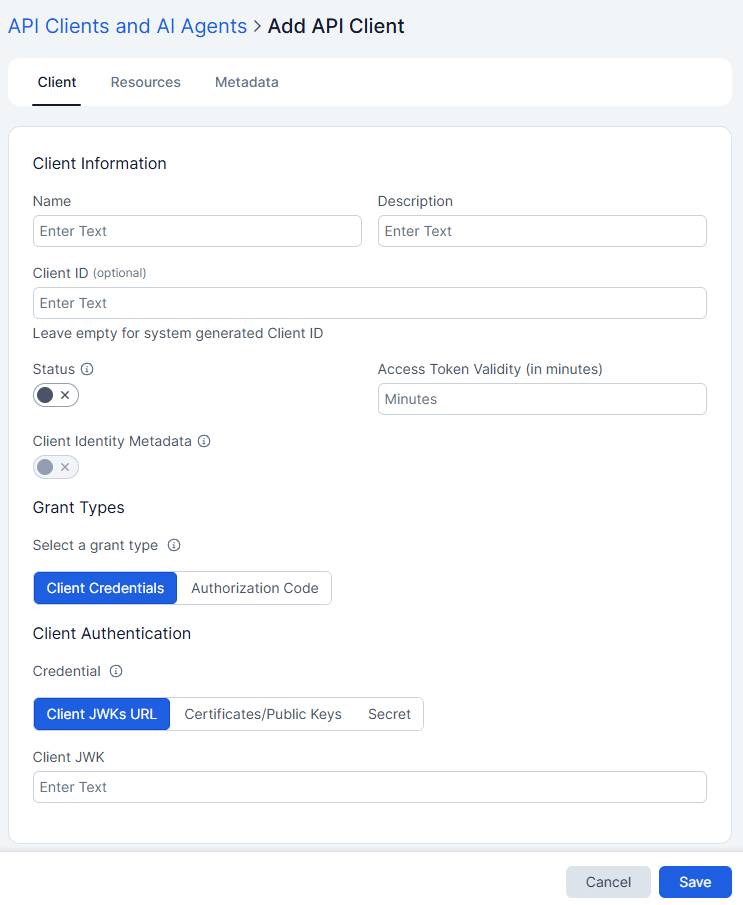This screenshot has width=743, height=905.
Task: Select the Client Credentials grant type
Action: (105, 588)
